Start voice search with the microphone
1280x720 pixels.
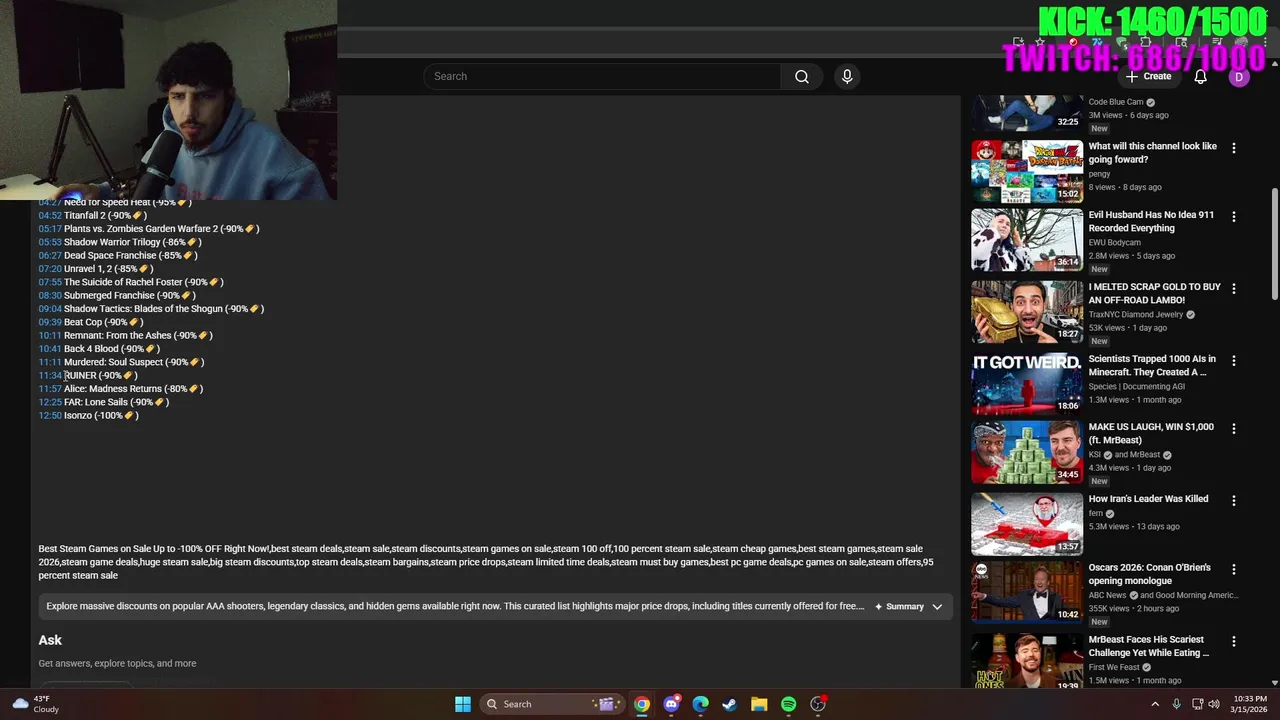(847, 76)
